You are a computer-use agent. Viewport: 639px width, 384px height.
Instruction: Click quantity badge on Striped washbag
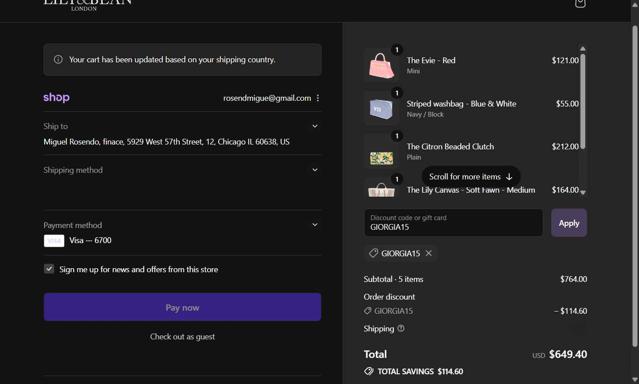click(x=397, y=93)
